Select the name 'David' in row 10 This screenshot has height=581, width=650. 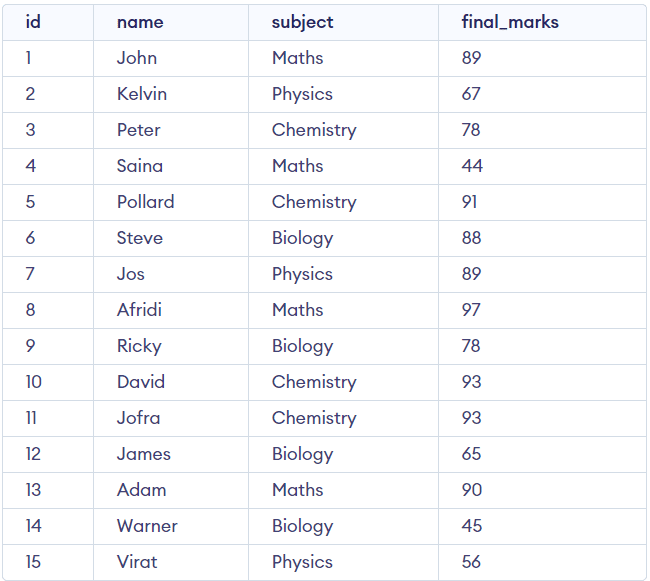click(x=141, y=382)
